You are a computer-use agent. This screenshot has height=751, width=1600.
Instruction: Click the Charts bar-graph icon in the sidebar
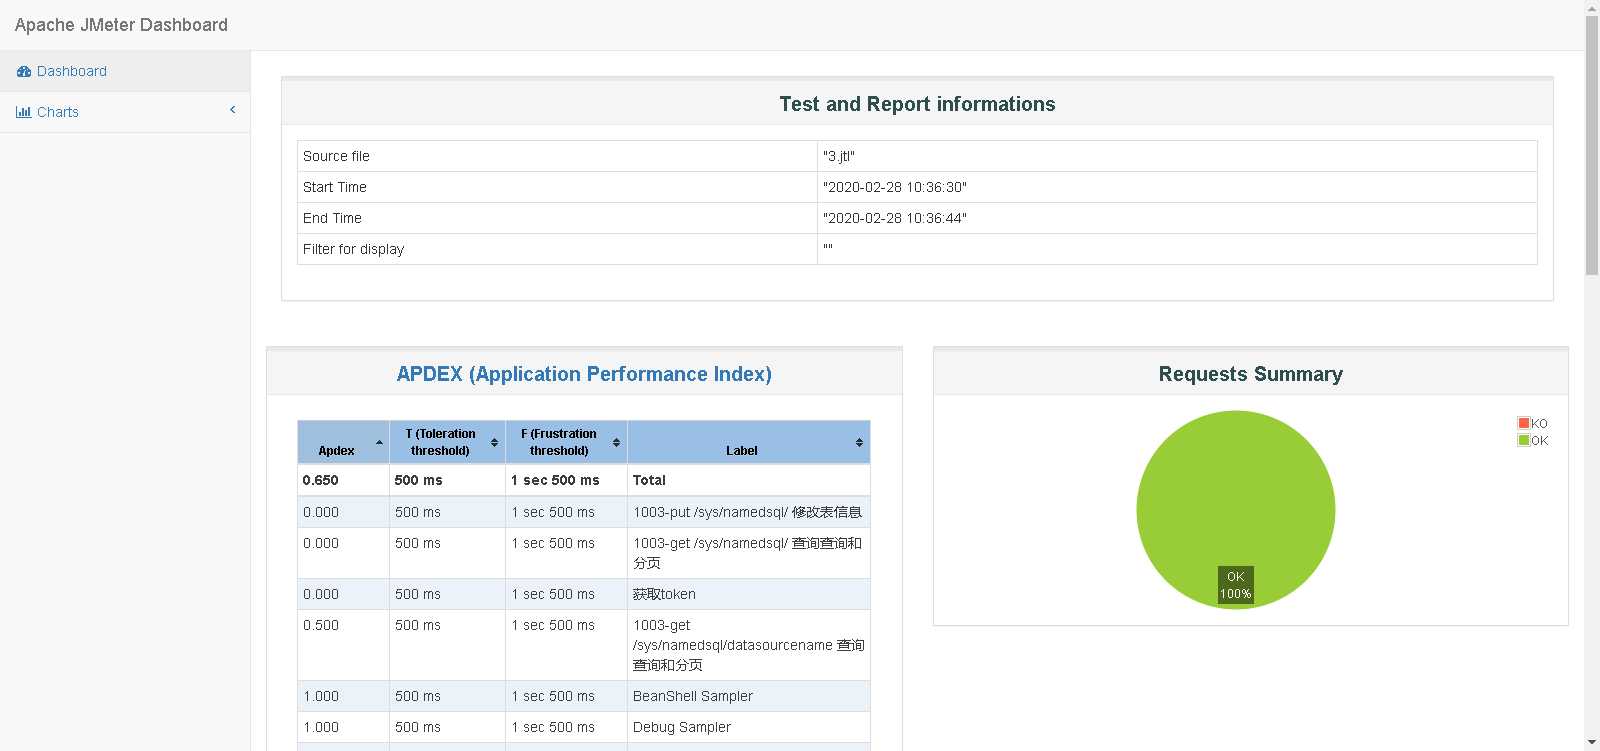(23, 112)
